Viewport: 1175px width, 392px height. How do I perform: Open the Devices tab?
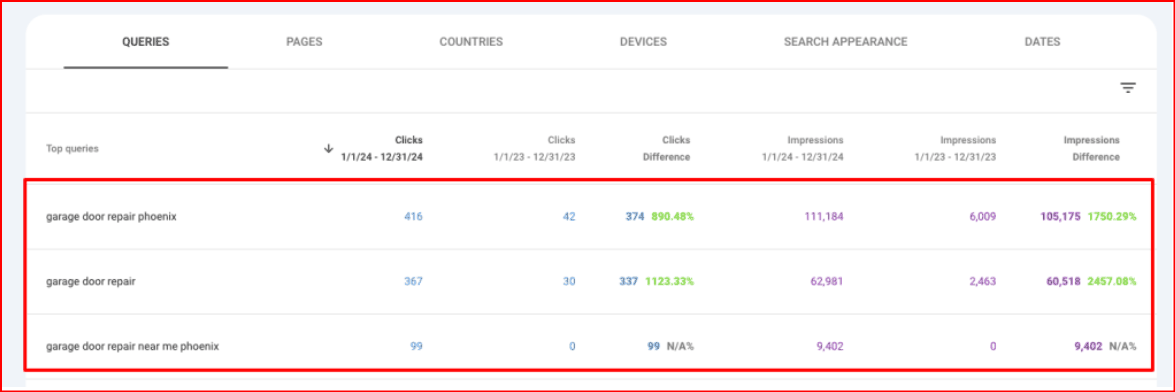(x=643, y=42)
